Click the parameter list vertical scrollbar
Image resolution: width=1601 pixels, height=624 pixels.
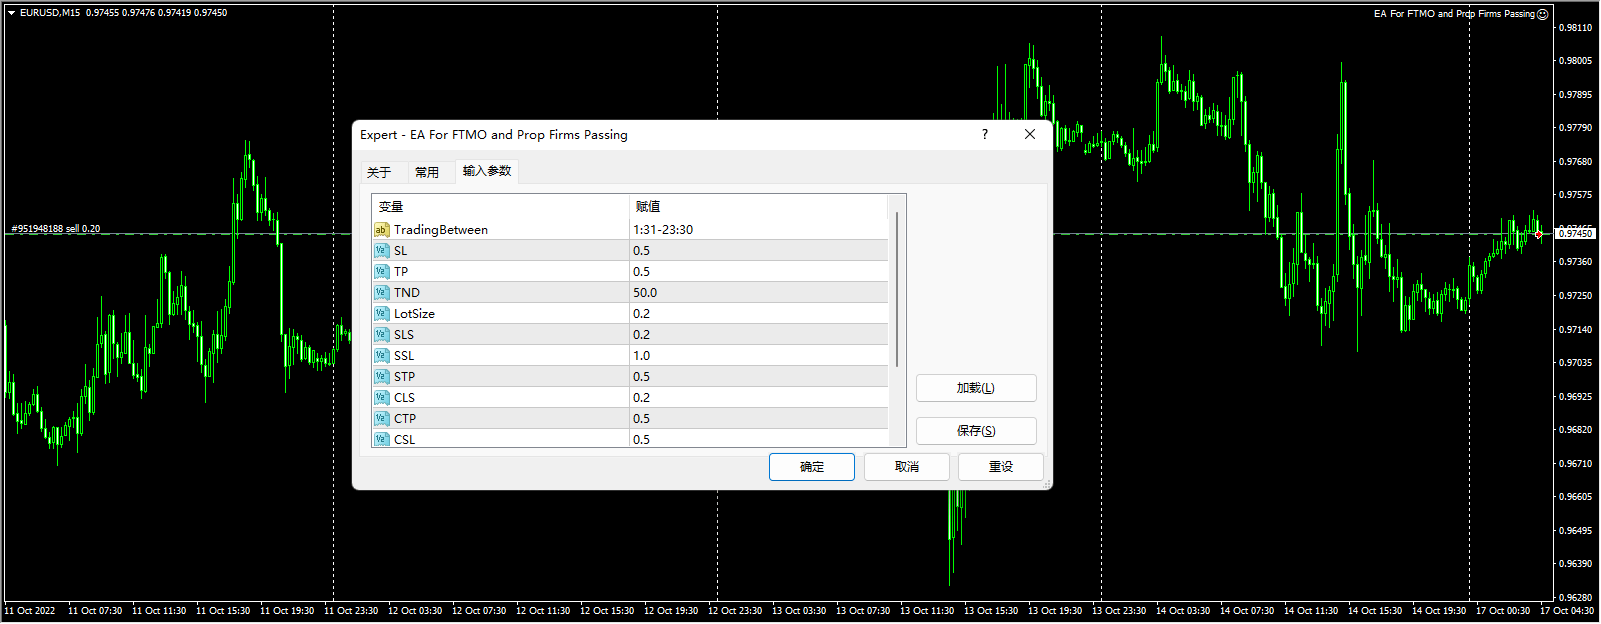[897, 290]
